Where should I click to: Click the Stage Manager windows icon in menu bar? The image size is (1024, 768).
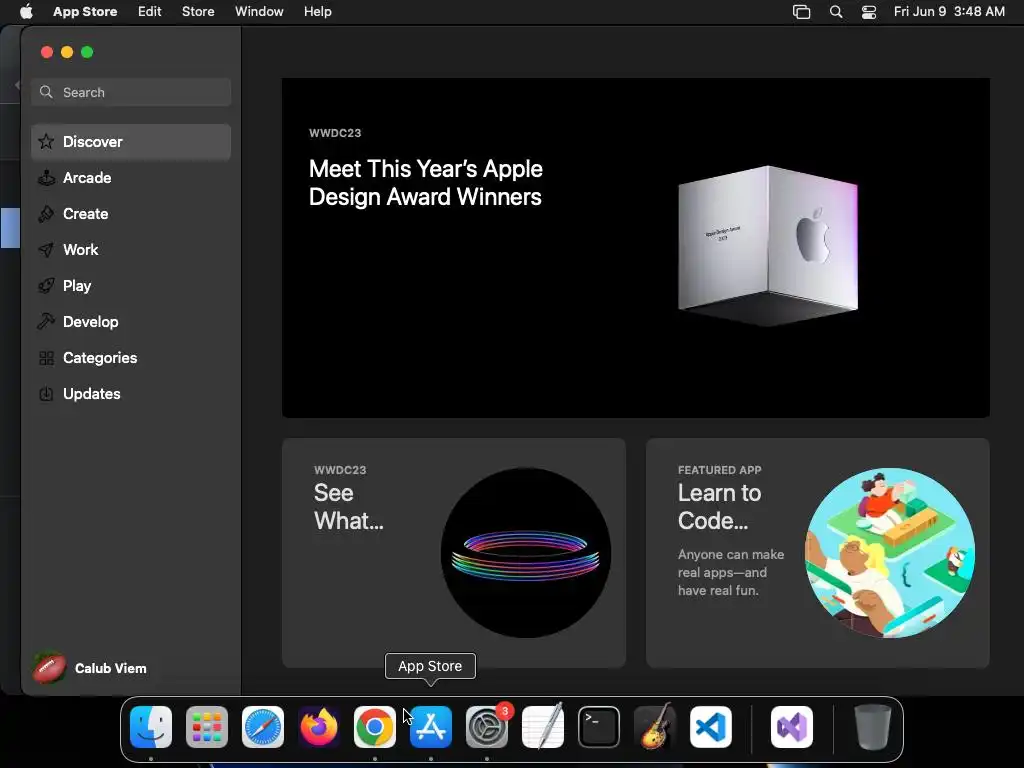point(801,12)
